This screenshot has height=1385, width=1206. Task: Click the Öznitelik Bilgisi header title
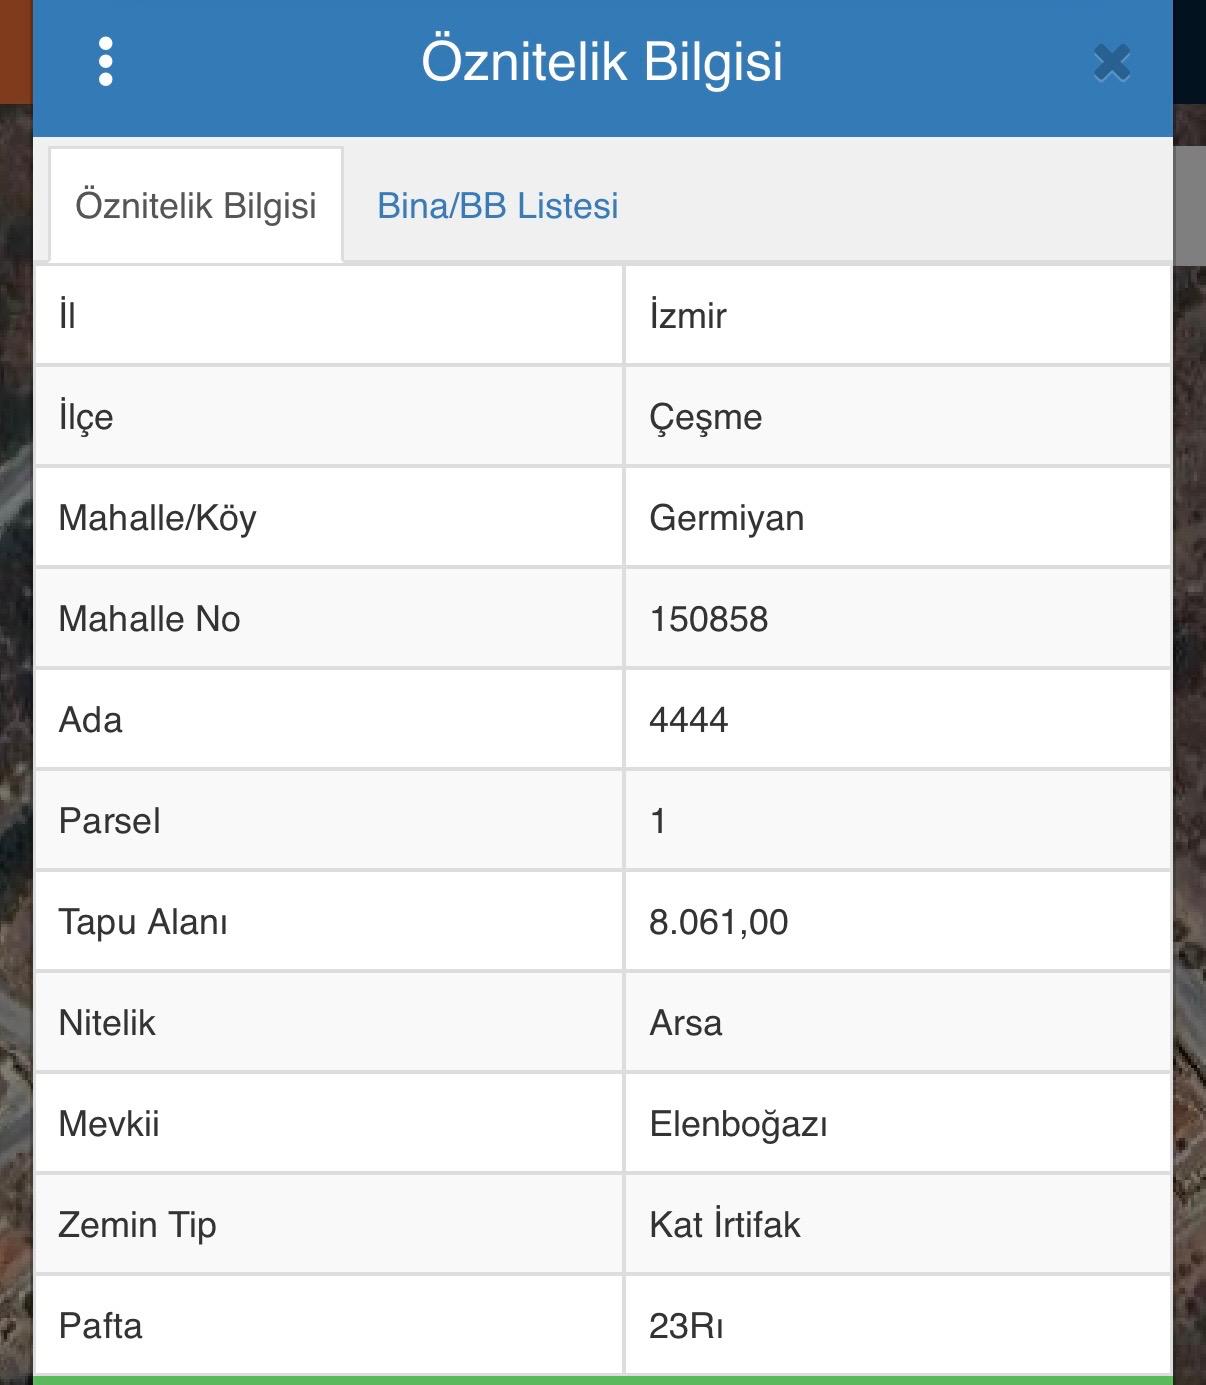(602, 61)
